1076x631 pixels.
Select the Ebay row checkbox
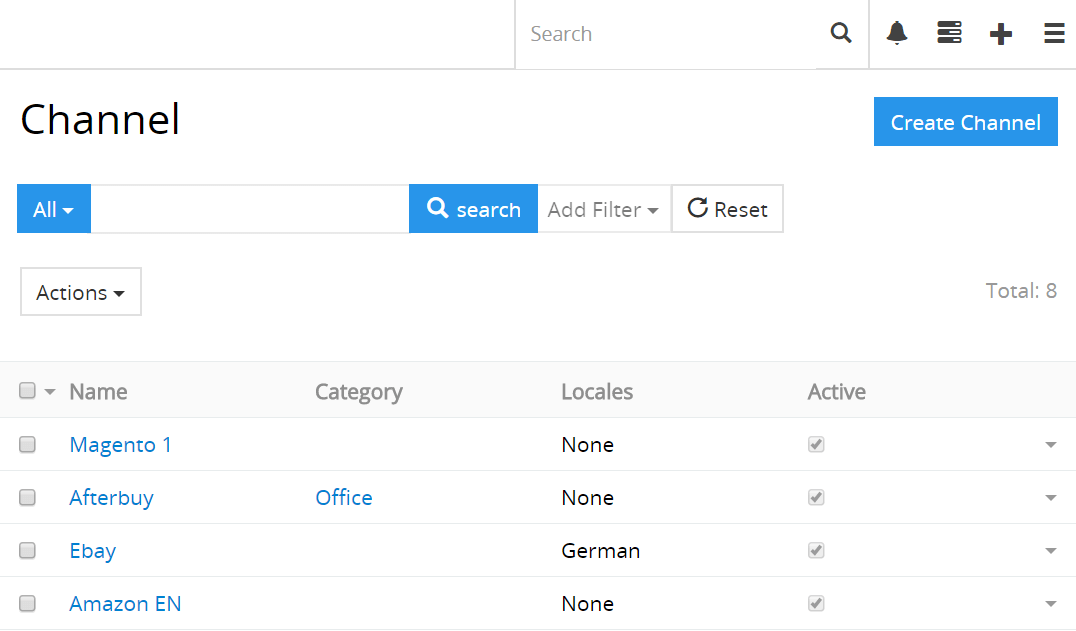click(28, 551)
